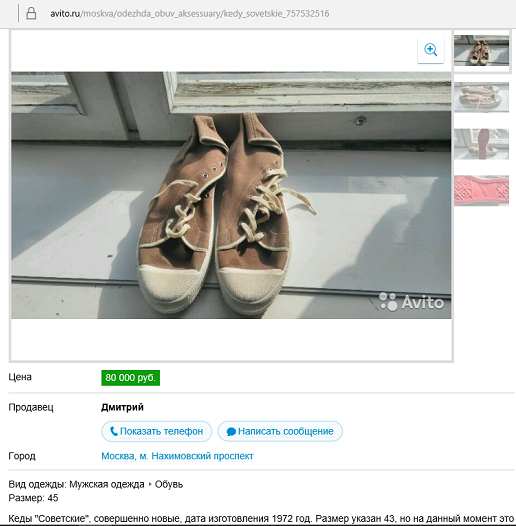
Task: Select second thumbnail of sneakers side view
Action: coord(481,97)
